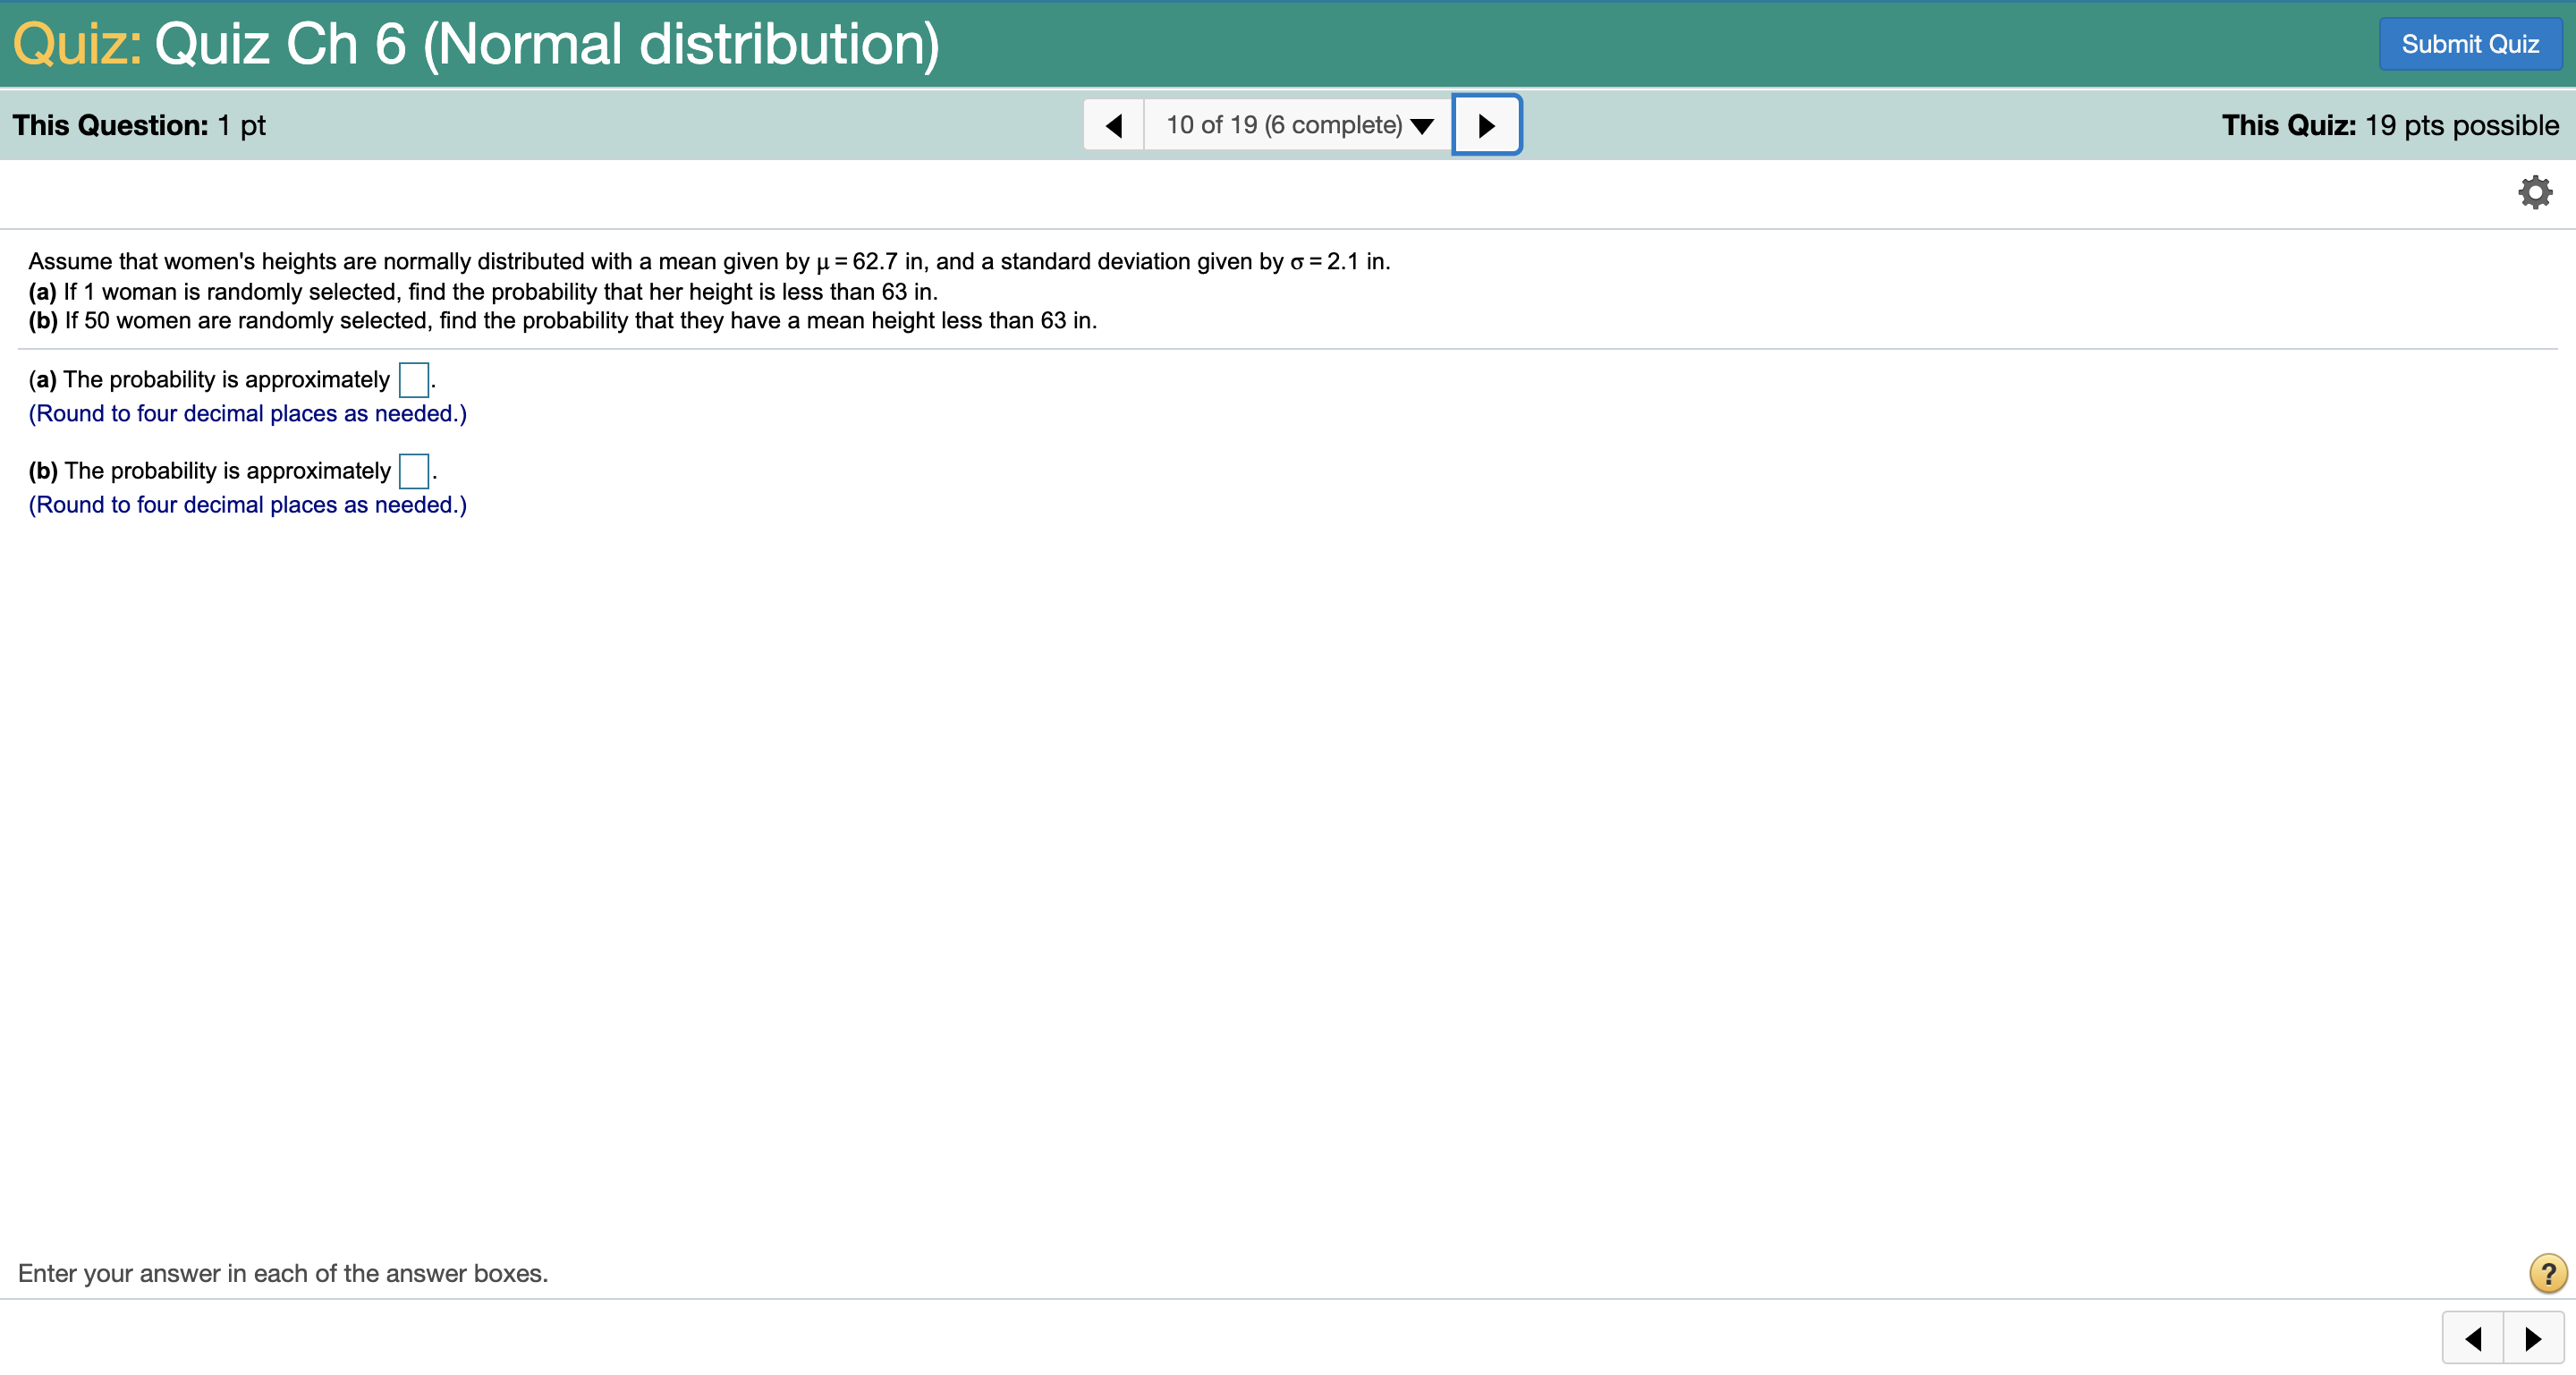Viewport: 2576px width, 1375px height.
Task: Click the '50 women are randomly selected' sentence
Action: click(x=580, y=321)
